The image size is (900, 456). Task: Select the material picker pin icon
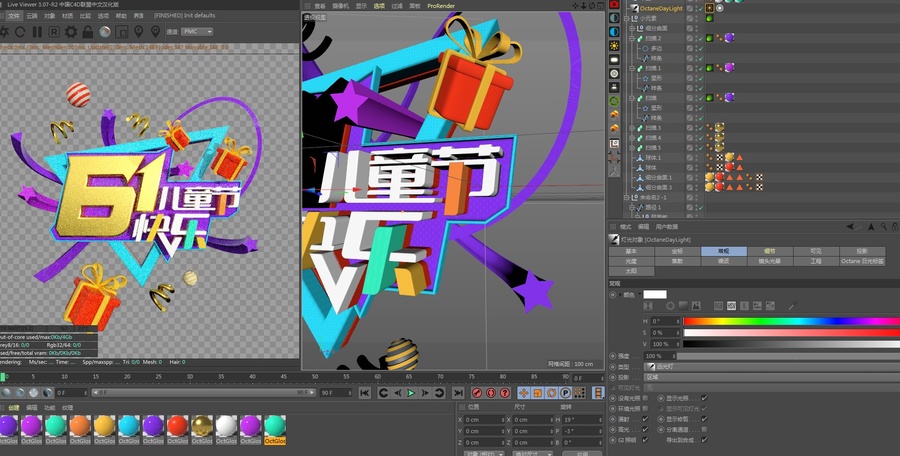pyautogui.click(x=156, y=32)
